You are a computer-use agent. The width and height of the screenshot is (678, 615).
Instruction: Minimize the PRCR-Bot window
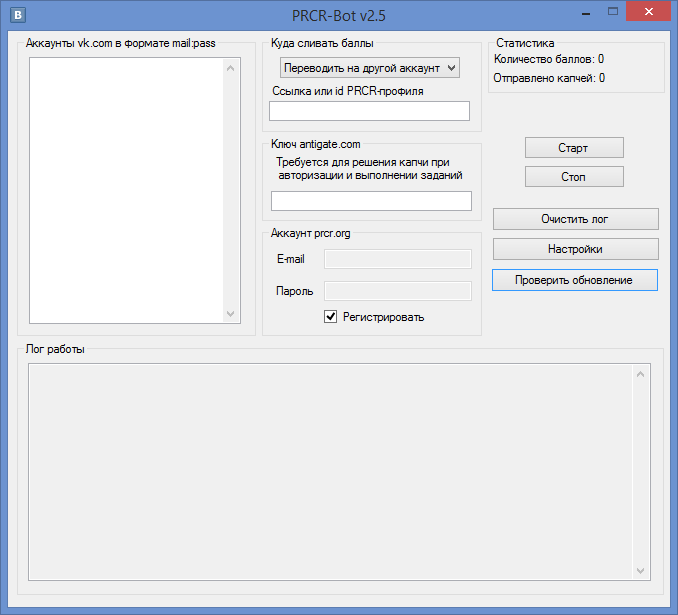[586, 14]
